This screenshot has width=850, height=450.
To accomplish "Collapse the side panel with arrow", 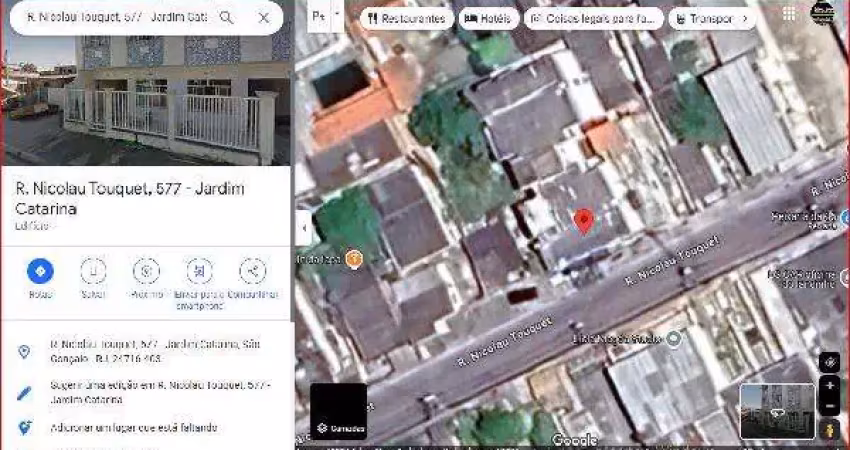I will pyautogui.click(x=303, y=228).
